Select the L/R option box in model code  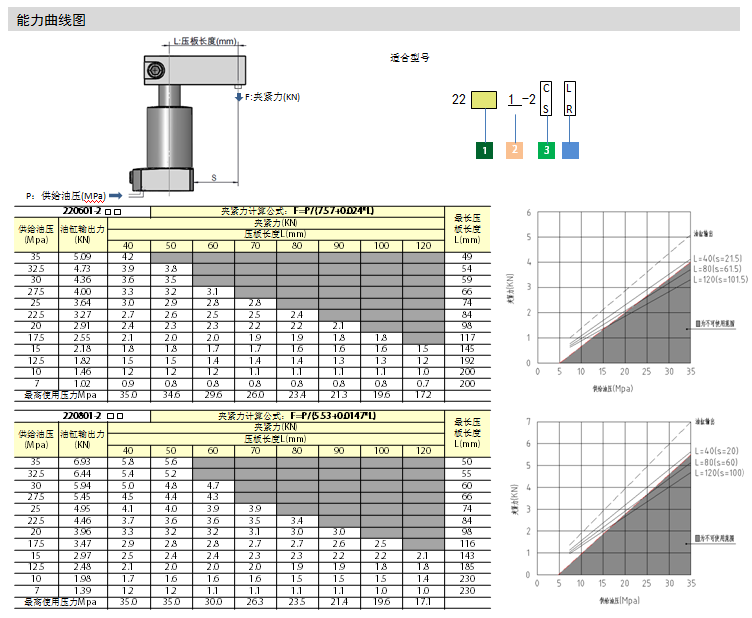tap(569, 99)
